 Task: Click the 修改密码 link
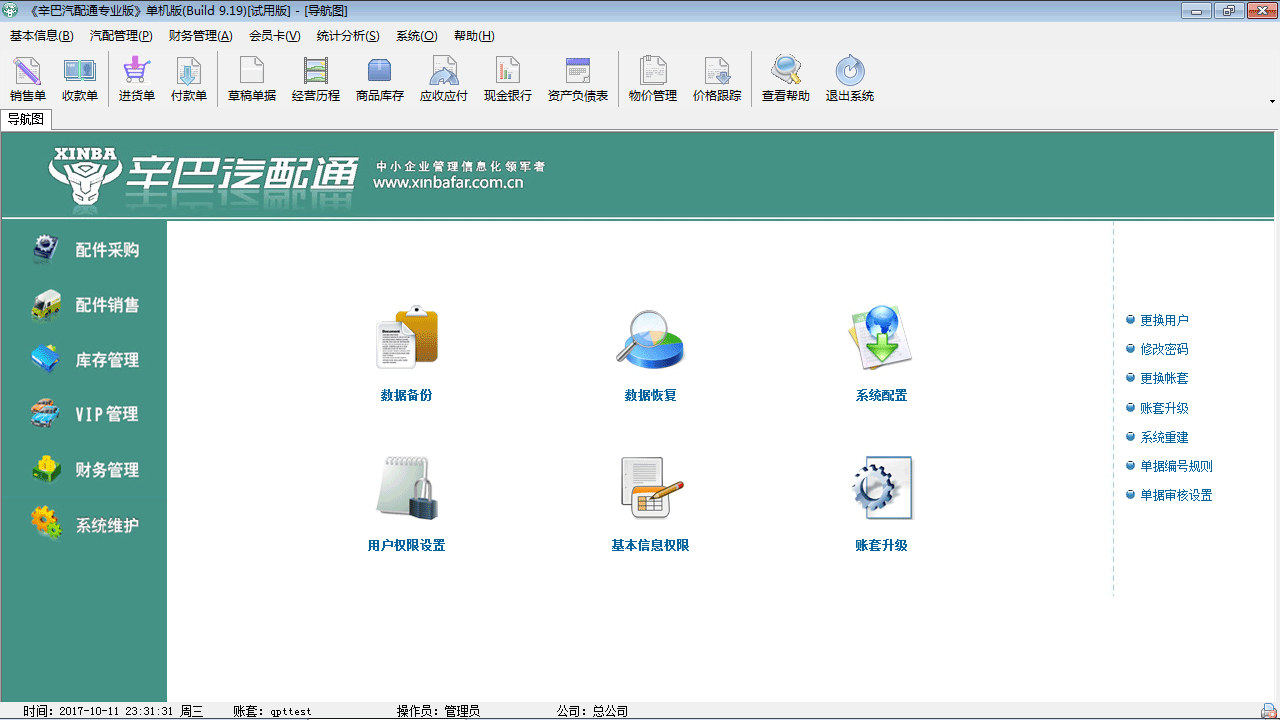pyautogui.click(x=1164, y=349)
